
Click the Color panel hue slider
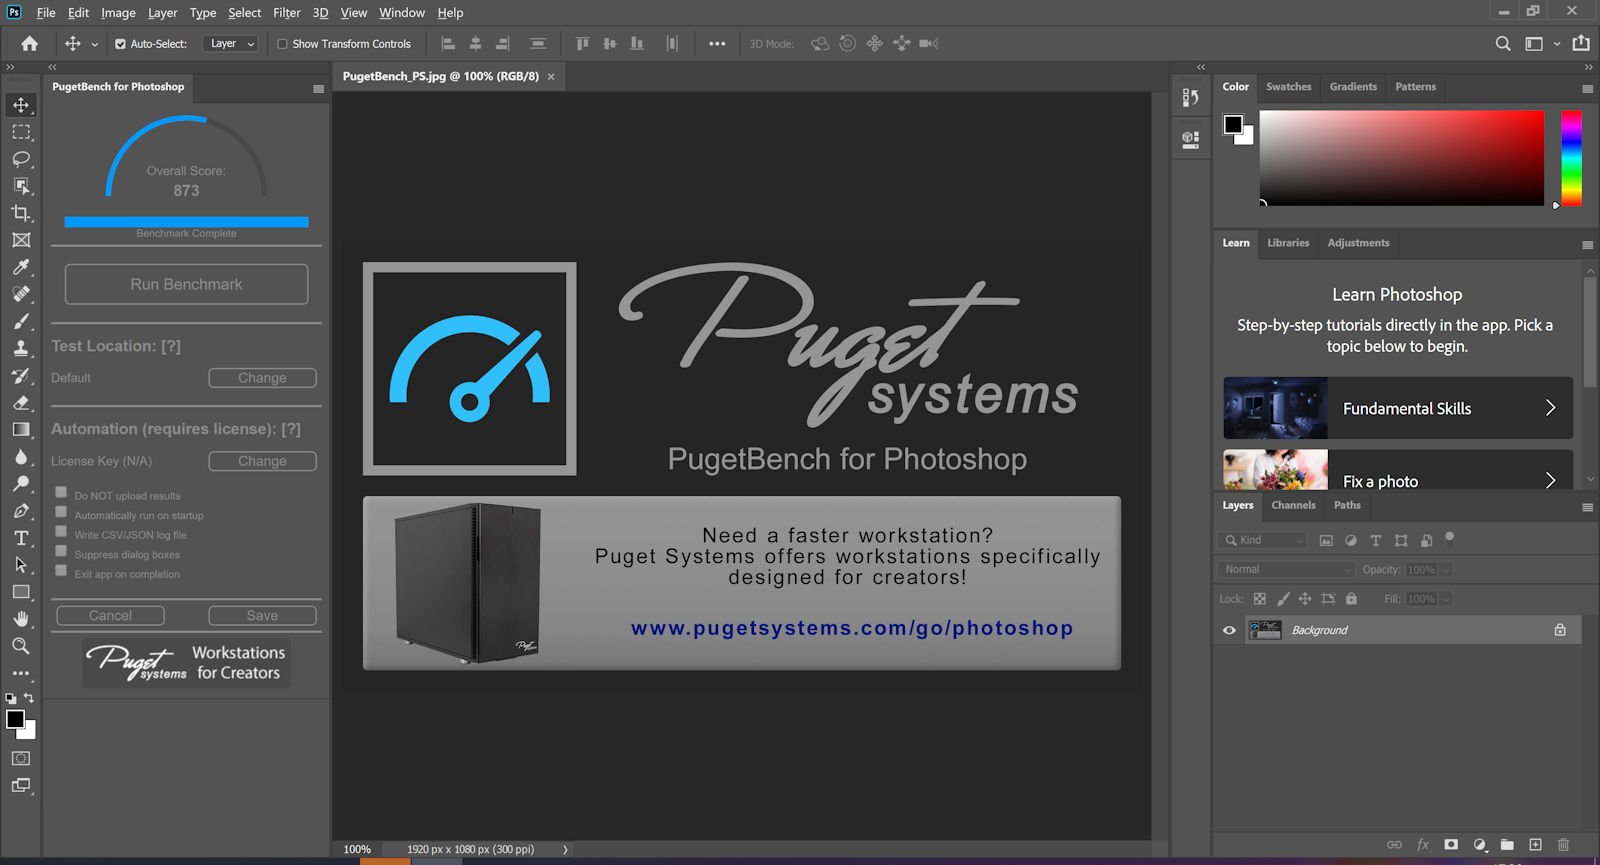tap(1572, 158)
